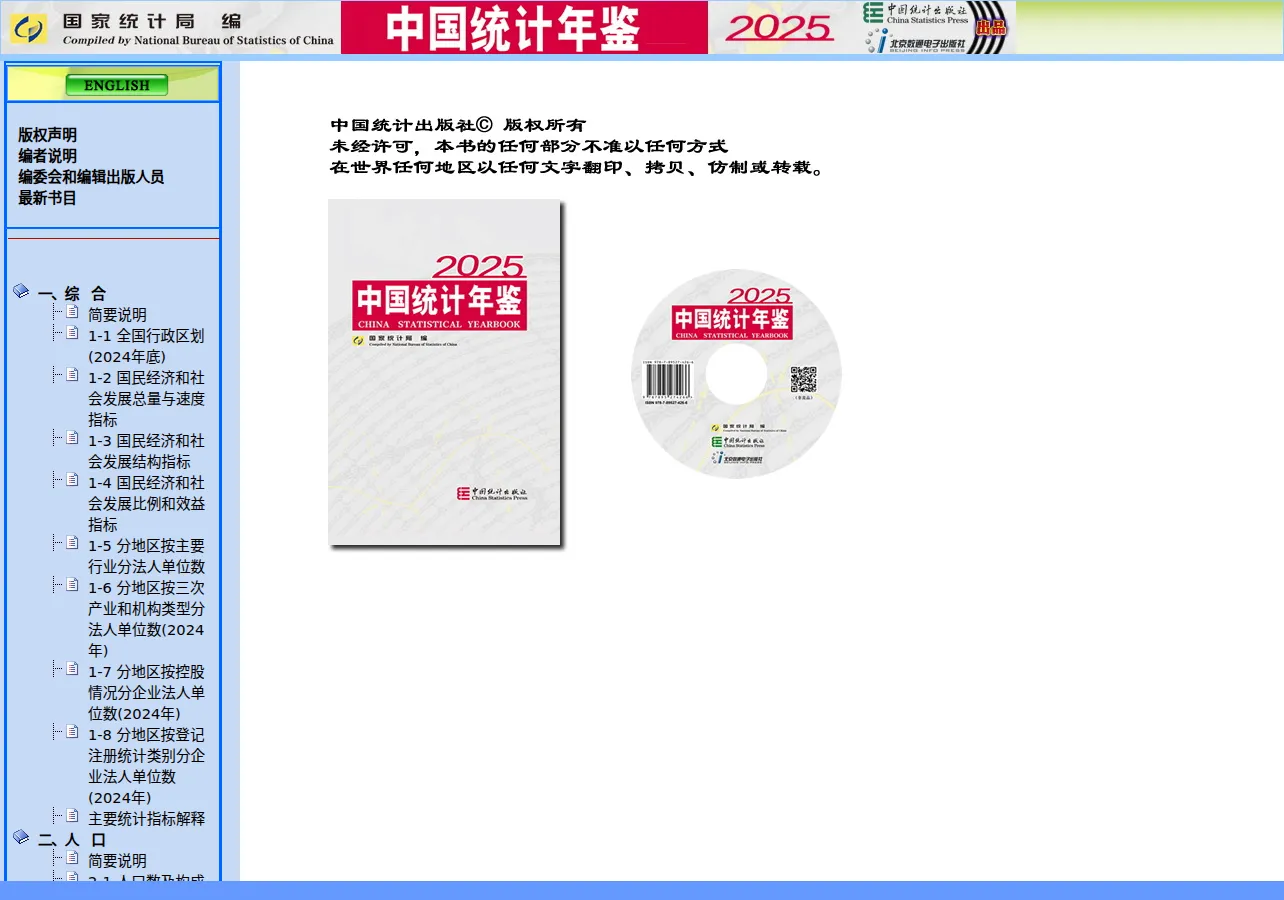1284x900 pixels.
Task: Click the 2025 year graphic in the header
Action: 780,28
